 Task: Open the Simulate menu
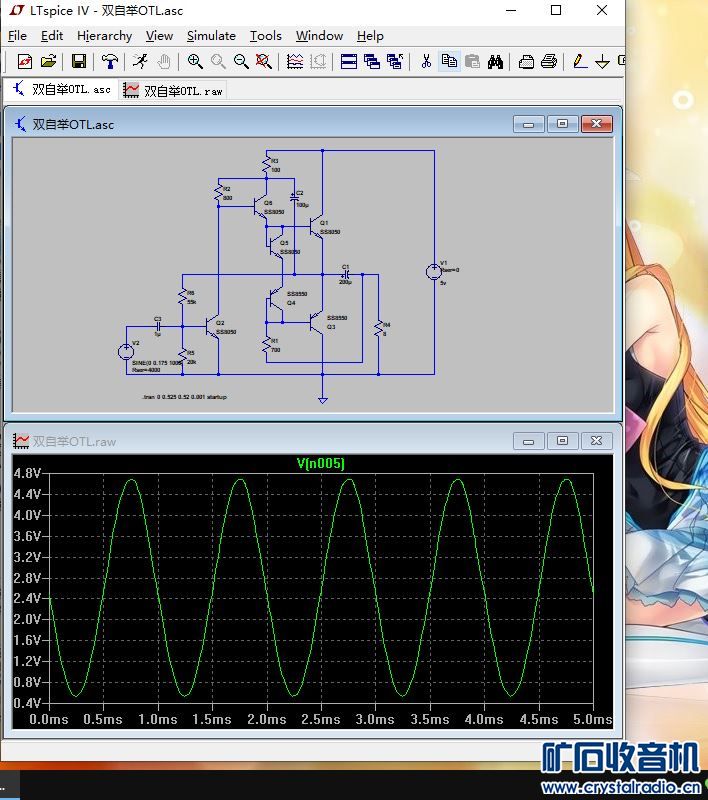tap(211, 36)
